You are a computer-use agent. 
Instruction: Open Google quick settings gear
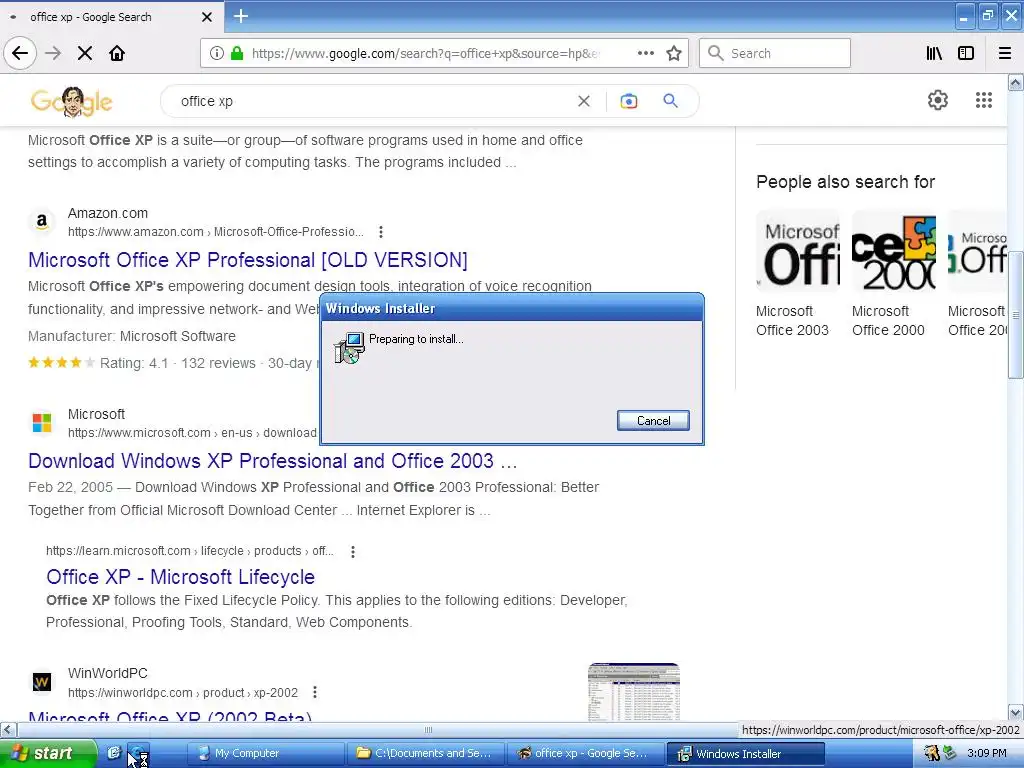click(x=938, y=100)
